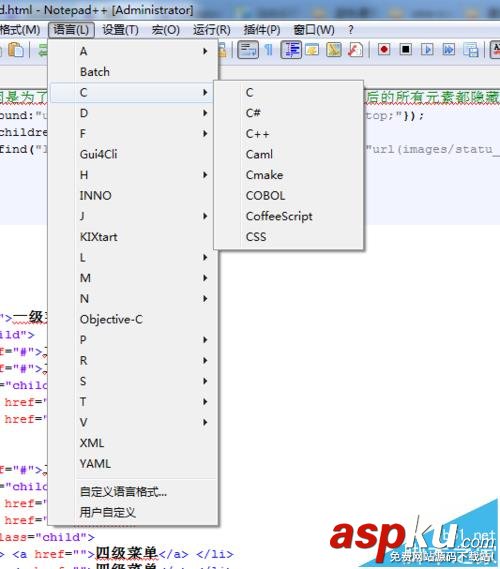Expand the F language submenu
The image size is (500, 569).
(133, 134)
